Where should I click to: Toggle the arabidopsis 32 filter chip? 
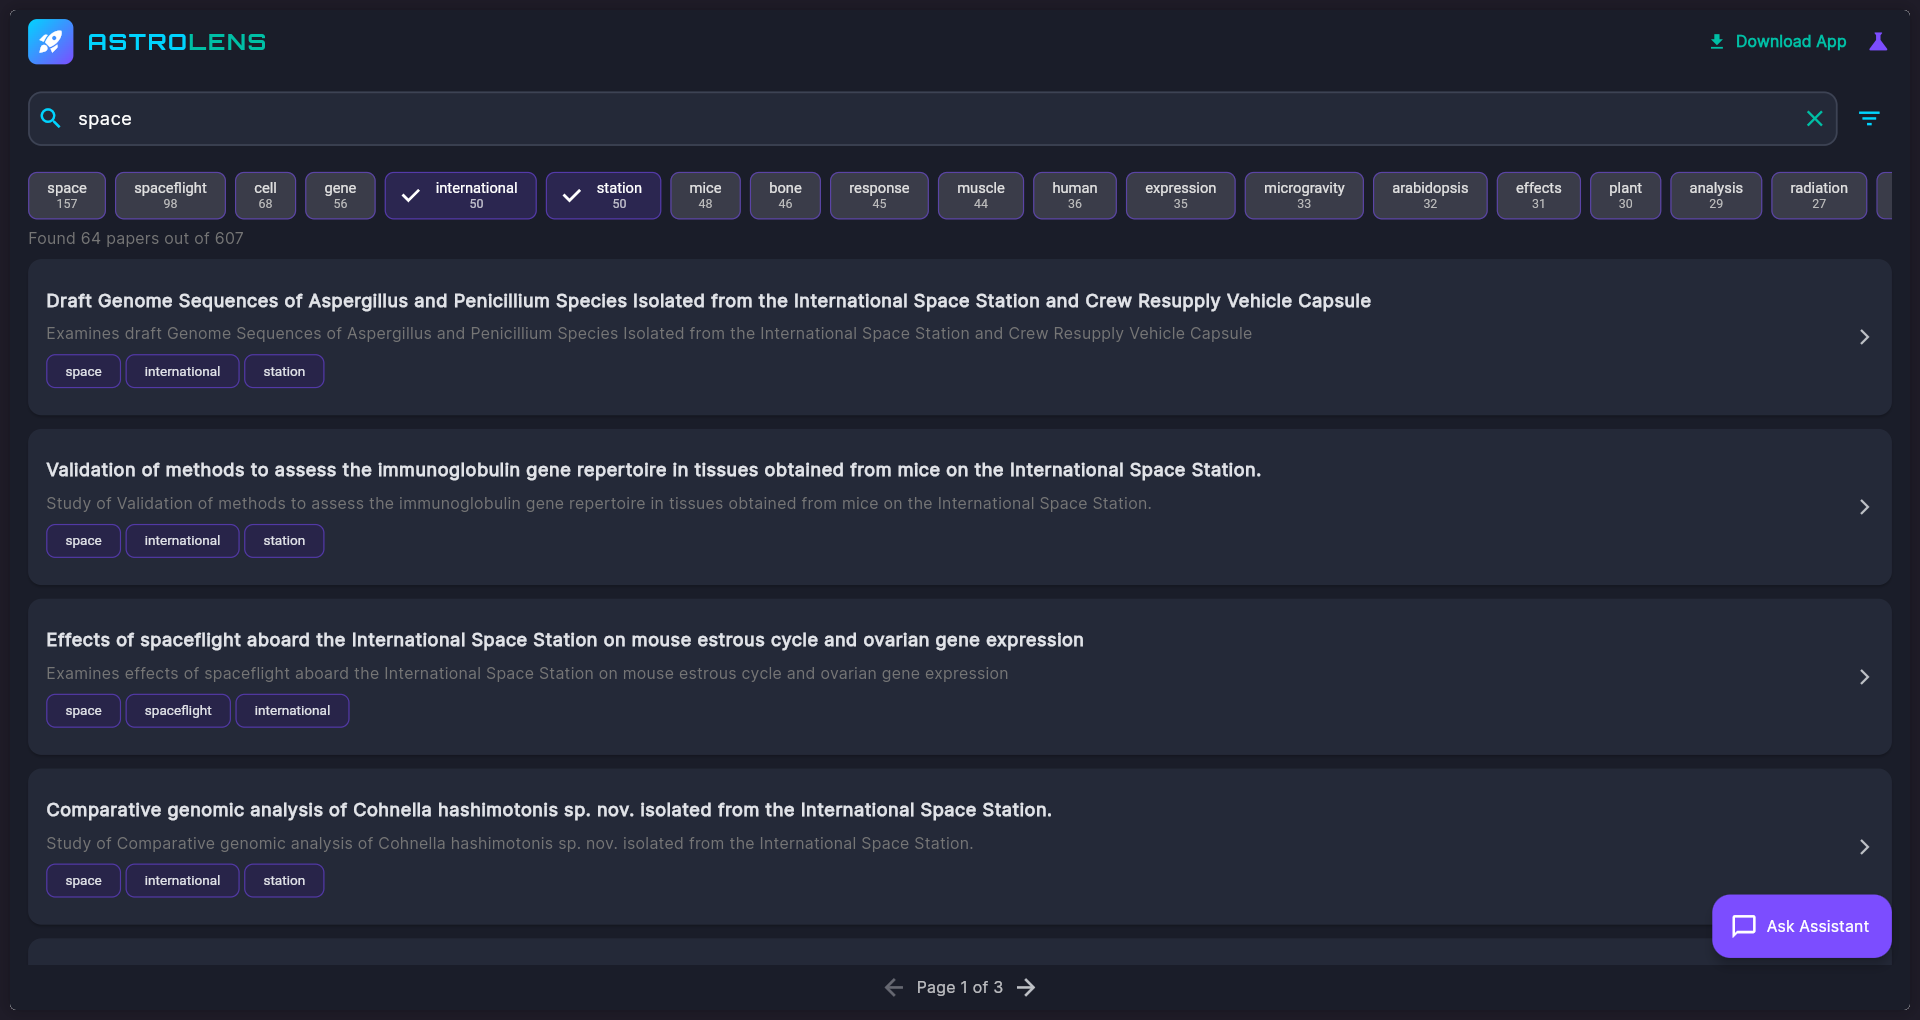click(1430, 195)
